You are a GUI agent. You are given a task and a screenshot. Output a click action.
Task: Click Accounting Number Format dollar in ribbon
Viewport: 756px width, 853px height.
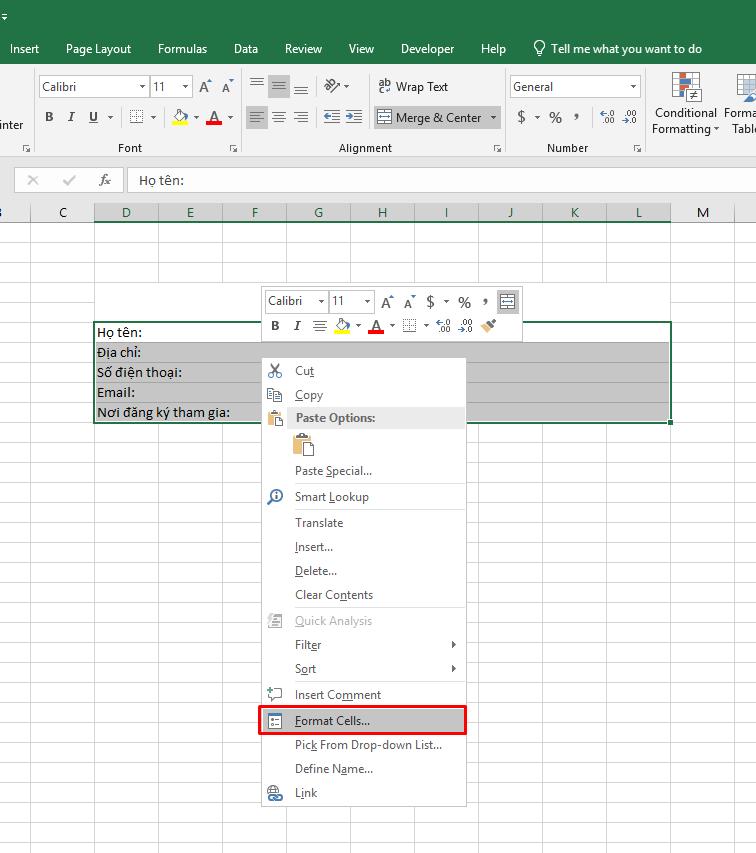click(522, 117)
